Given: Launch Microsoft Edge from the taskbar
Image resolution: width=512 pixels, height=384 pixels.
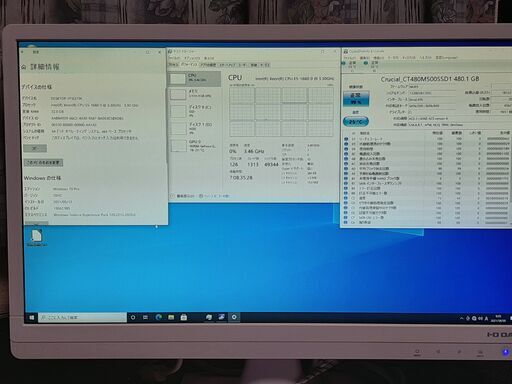Looking at the screenshot, I should (x=158, y=317).
